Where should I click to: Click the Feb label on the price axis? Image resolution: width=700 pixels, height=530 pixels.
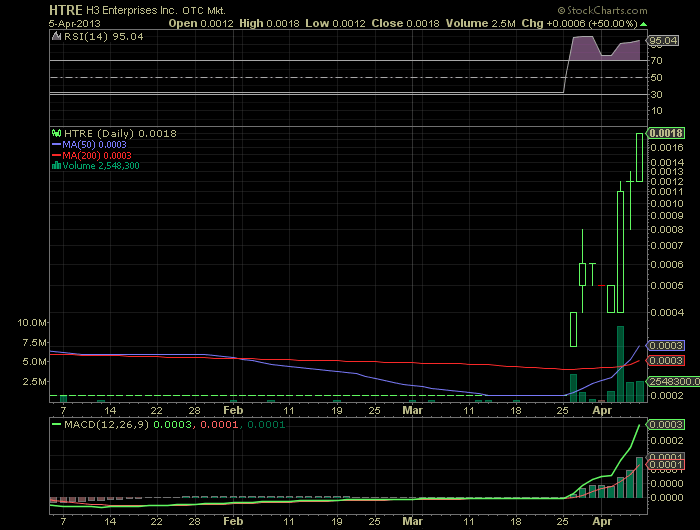click(233, 410)
